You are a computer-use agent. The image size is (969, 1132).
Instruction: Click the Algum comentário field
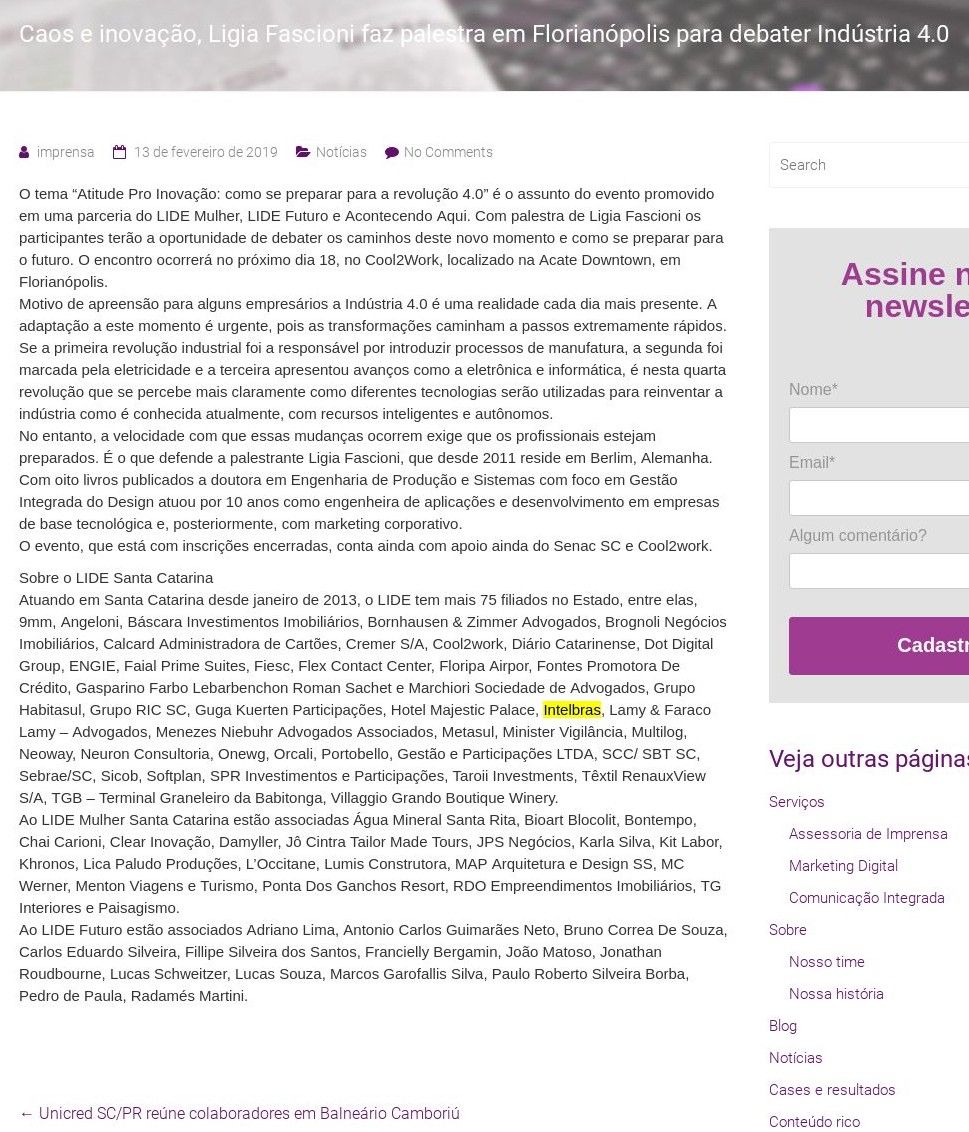point(878,571)
